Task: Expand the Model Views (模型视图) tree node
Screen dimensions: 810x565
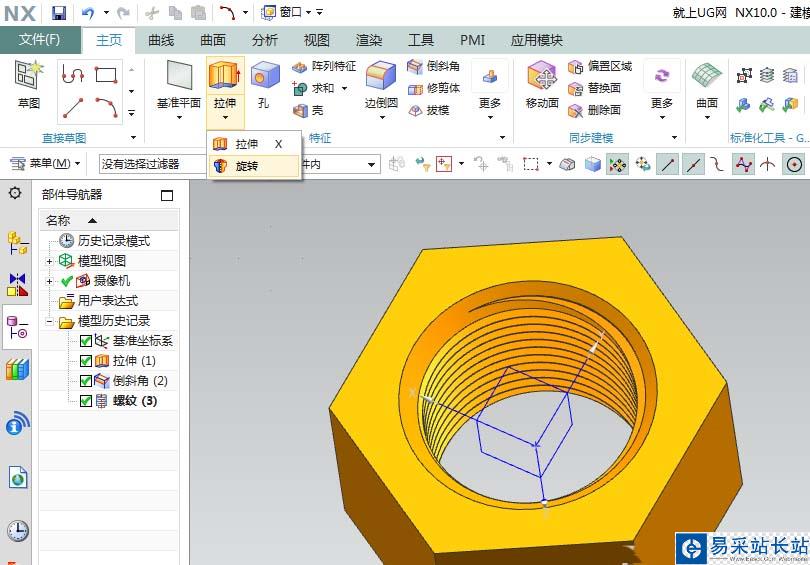Action: 49,261
